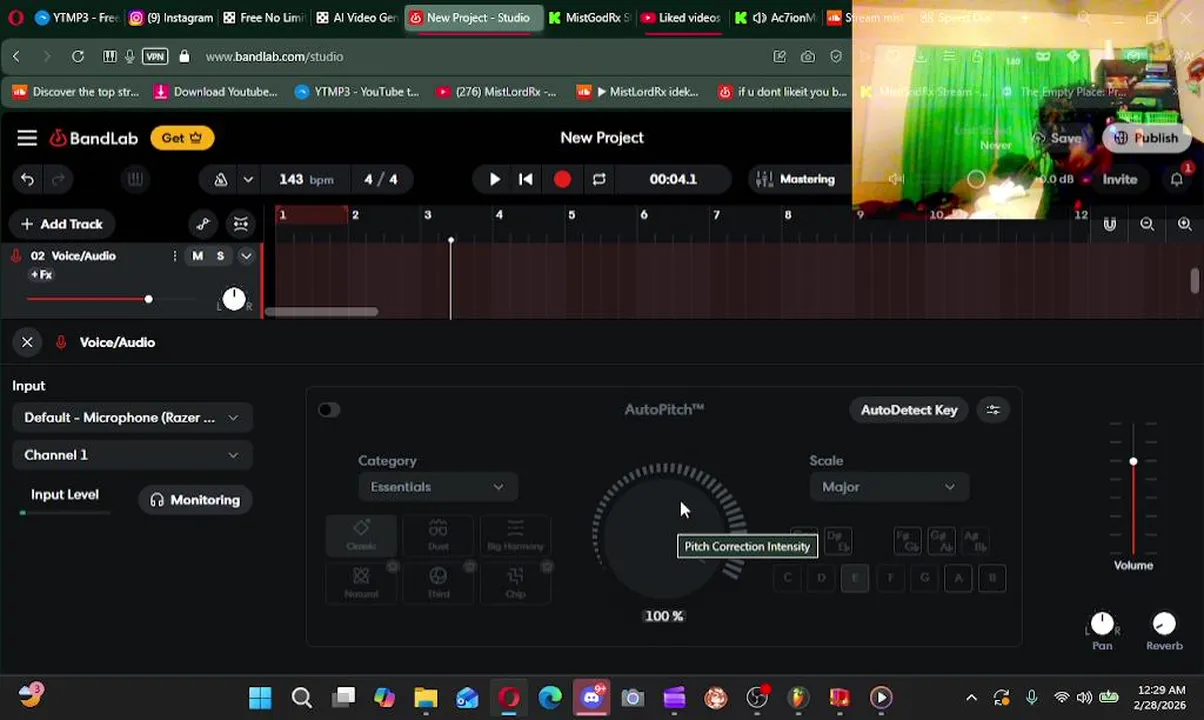Select the Natural AutoPitch preset
1204x720 pixels.
[x=361, y=582]
